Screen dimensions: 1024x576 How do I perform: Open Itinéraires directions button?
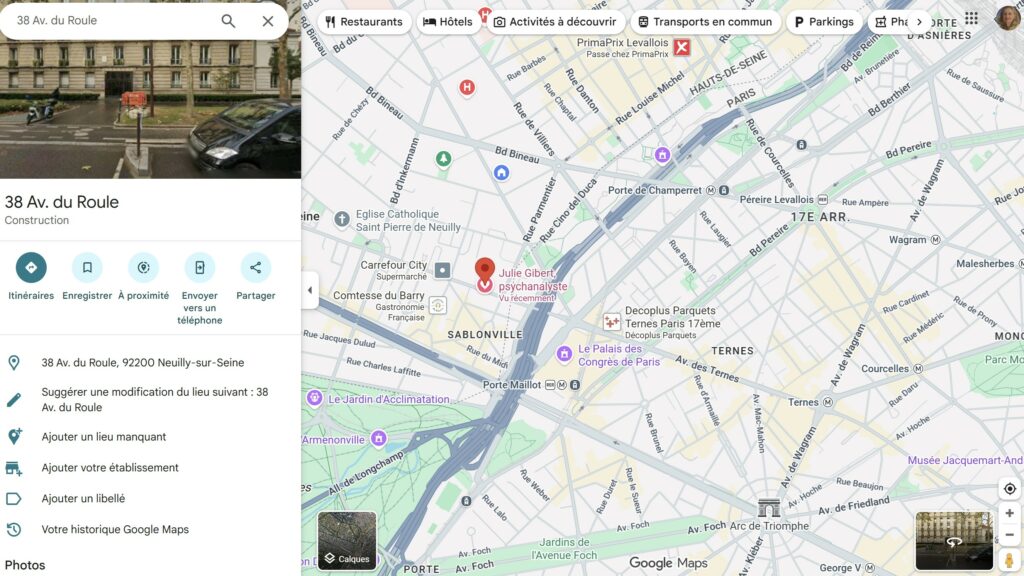[x=31, y=268]
